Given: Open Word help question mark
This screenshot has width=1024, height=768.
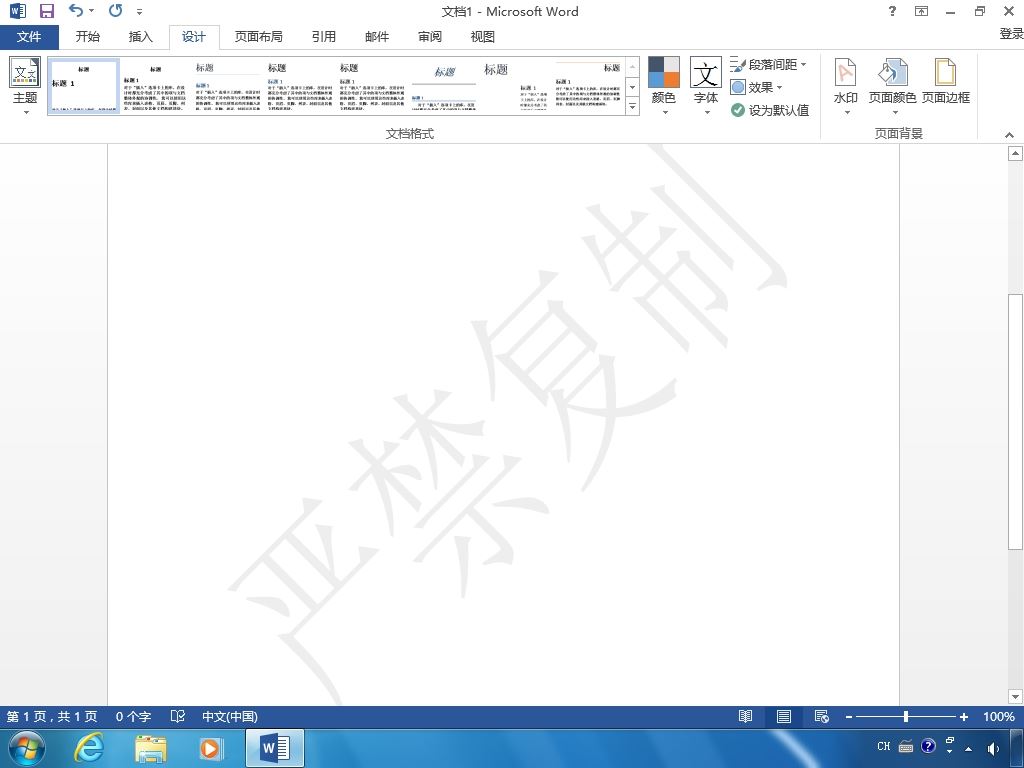Looking at the screenshot, I should 892,11.
